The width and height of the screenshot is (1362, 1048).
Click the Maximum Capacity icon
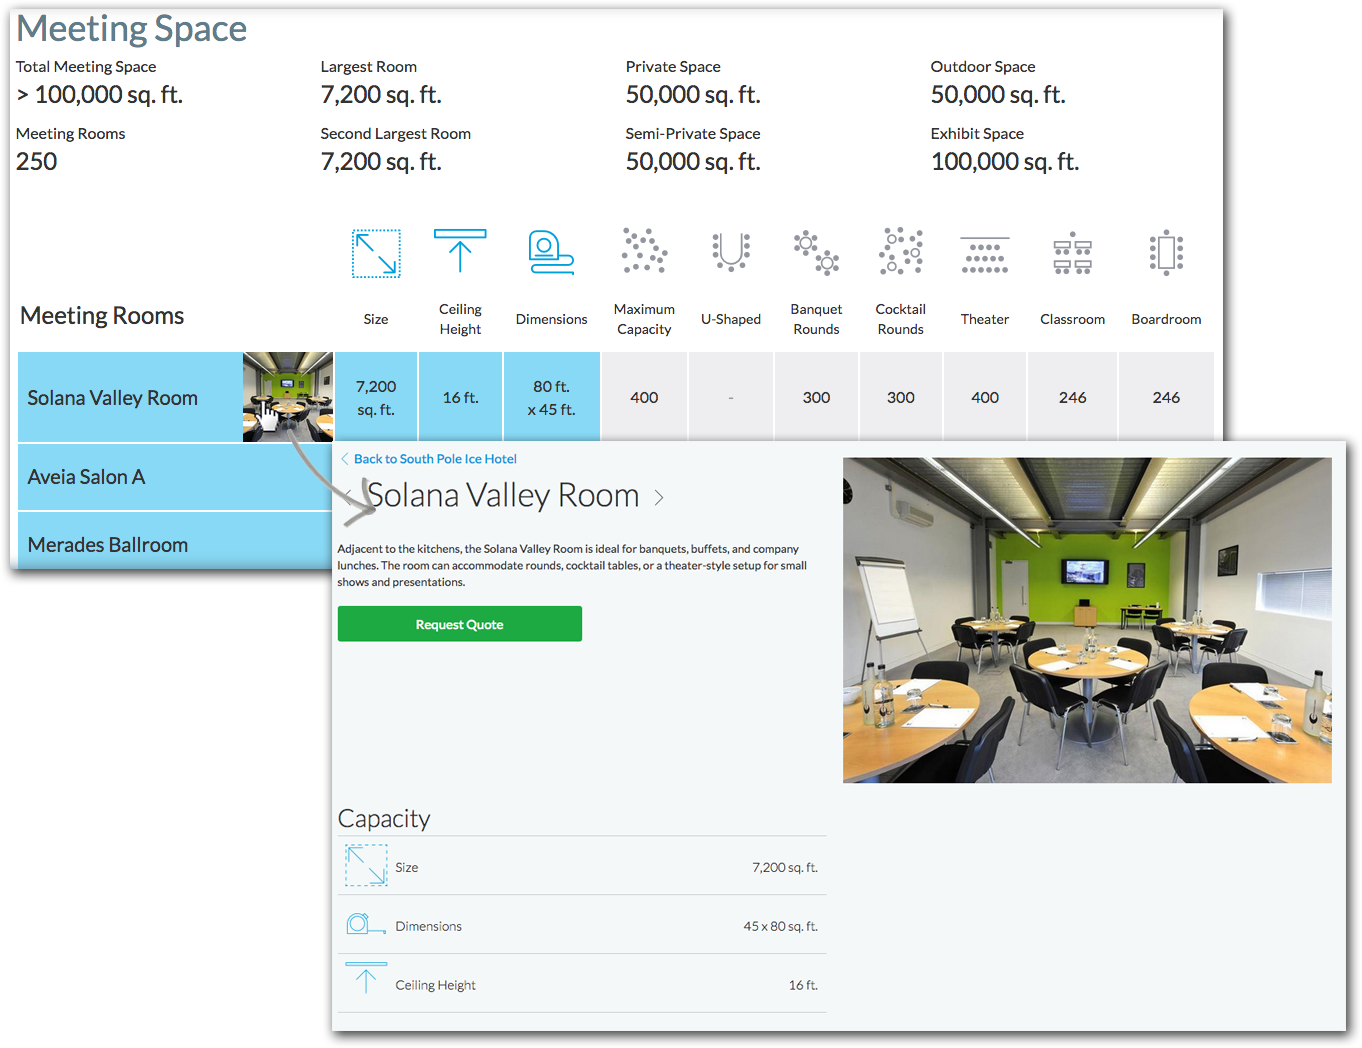coord(643,251)
